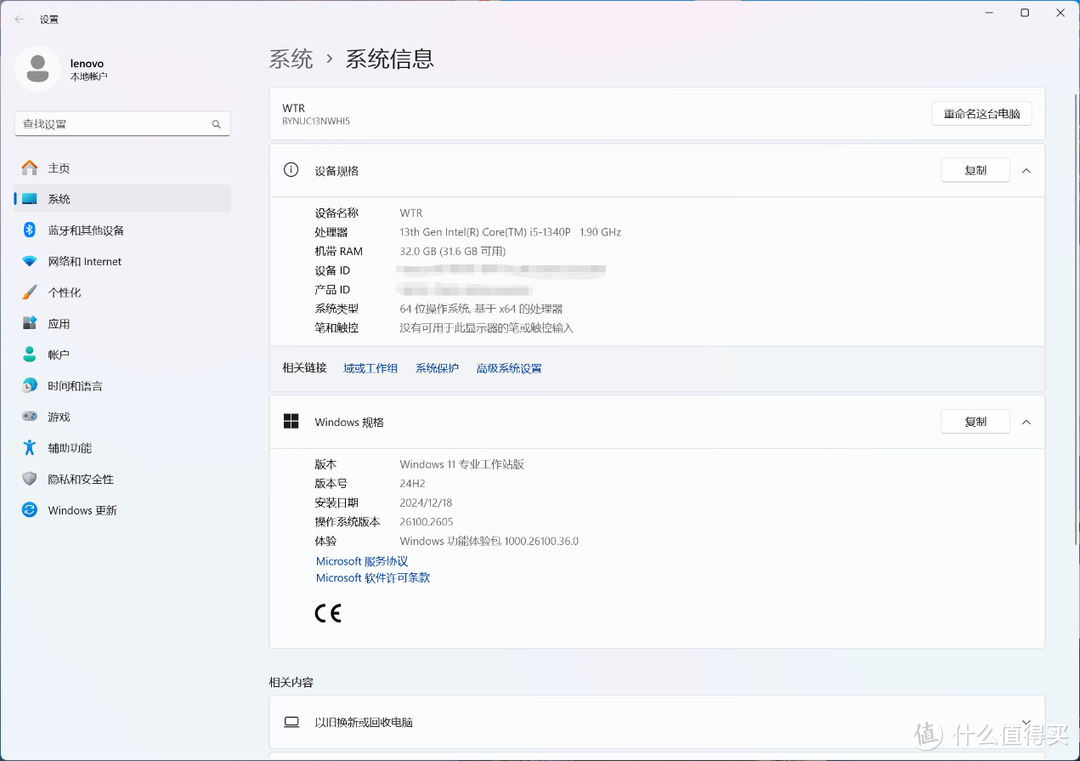The height and width of the screenshot is (761, 1080).
Task: Maximize the Settings window
Action: (1025, 12)
